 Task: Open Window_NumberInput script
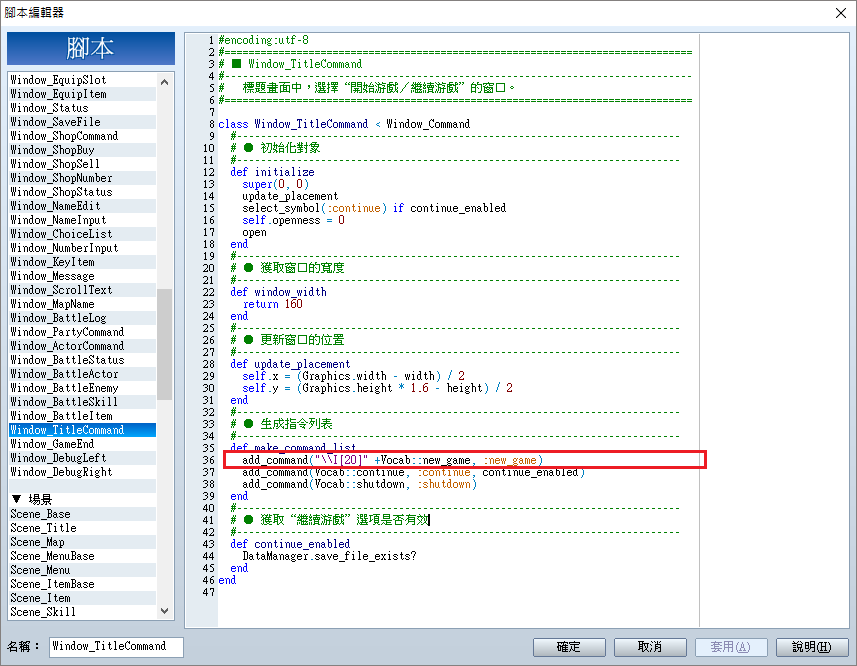pos(83,247)
